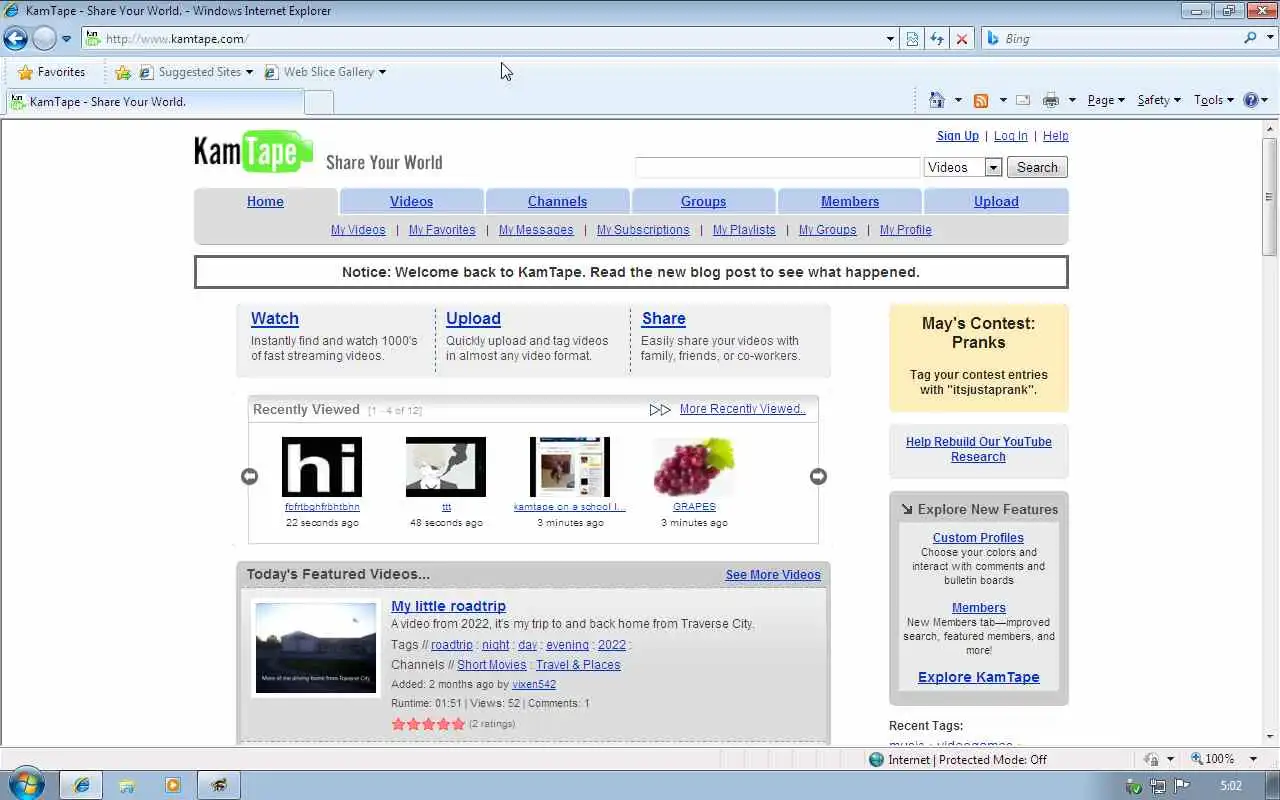This screenshot has width=1280, height=800.
Task: Click the vixen542 uploader link
Action: click(534, 684)
